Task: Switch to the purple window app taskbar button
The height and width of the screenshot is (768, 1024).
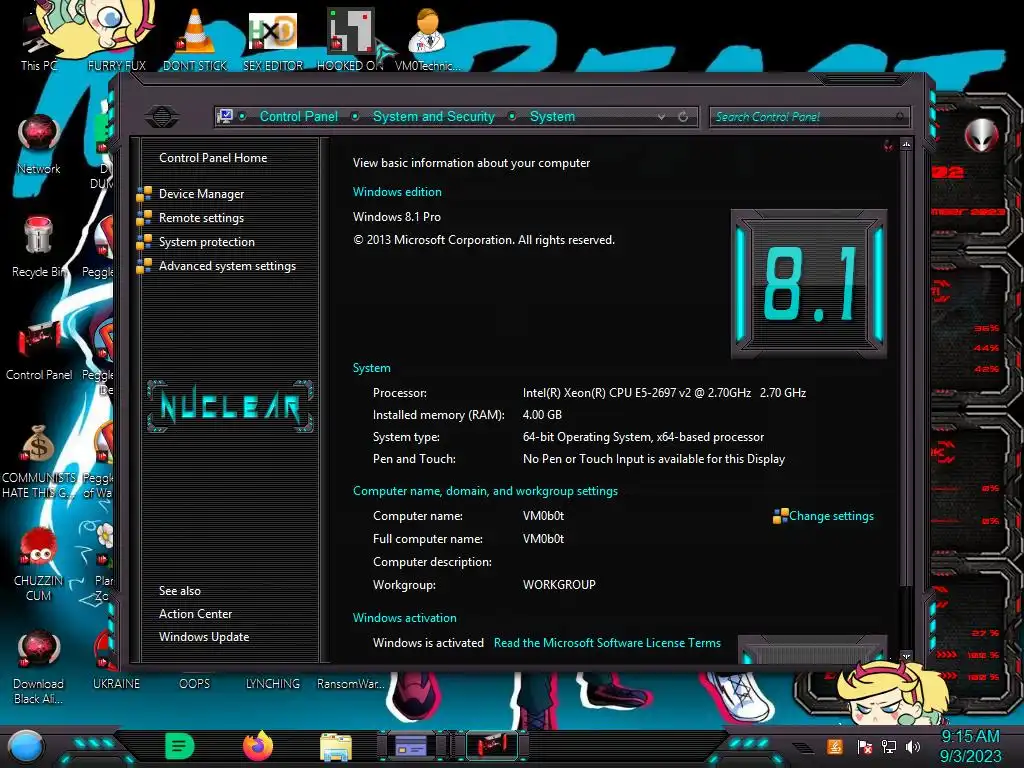Action: coord(412,746)
